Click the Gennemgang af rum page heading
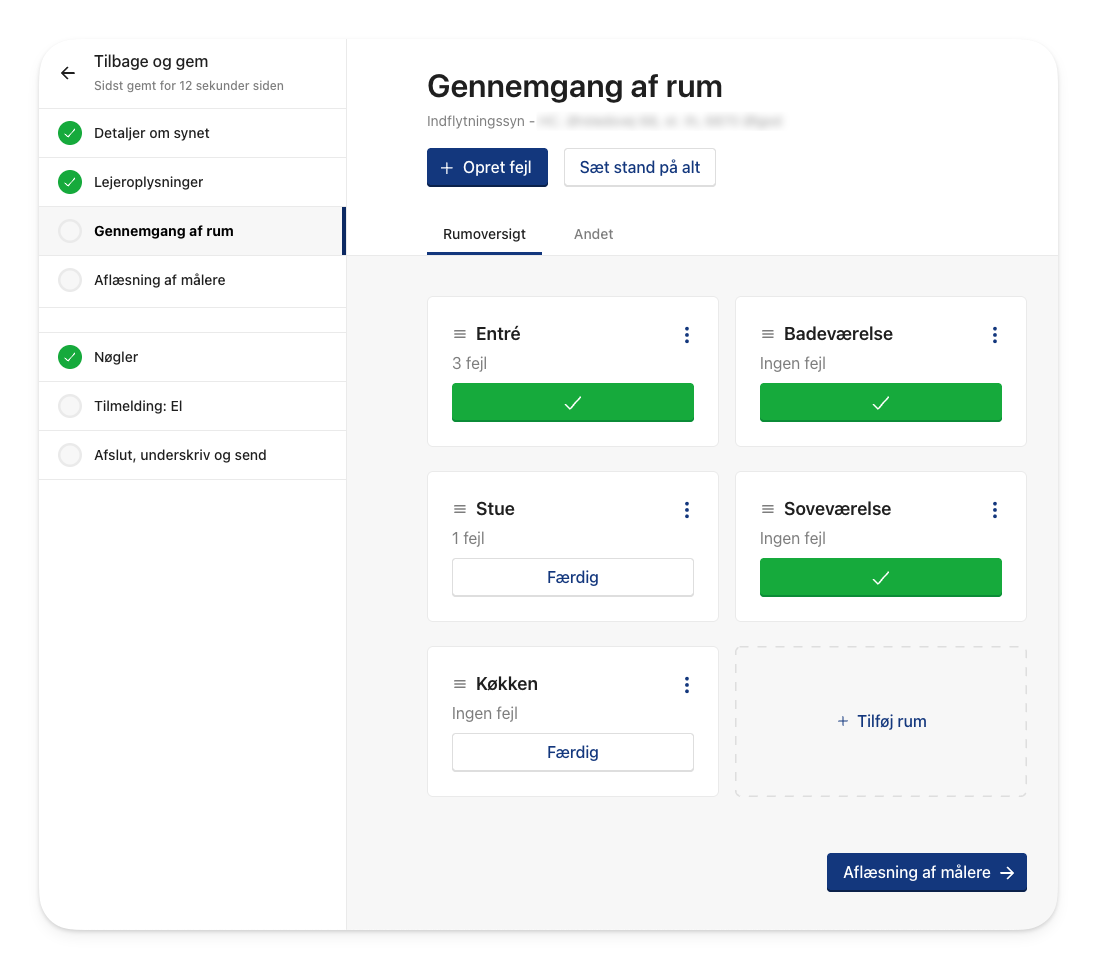 (x=574, y=87)
